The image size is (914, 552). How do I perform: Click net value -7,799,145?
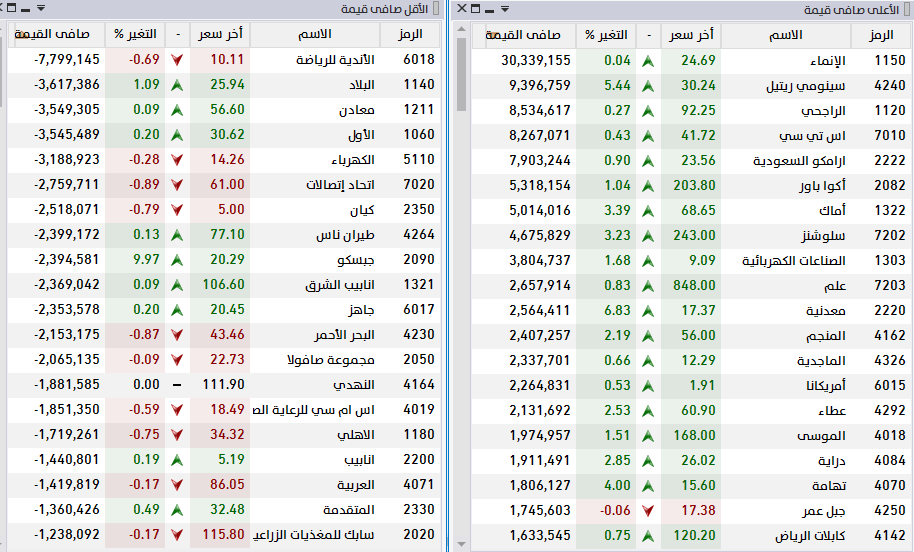pos(66,59)
